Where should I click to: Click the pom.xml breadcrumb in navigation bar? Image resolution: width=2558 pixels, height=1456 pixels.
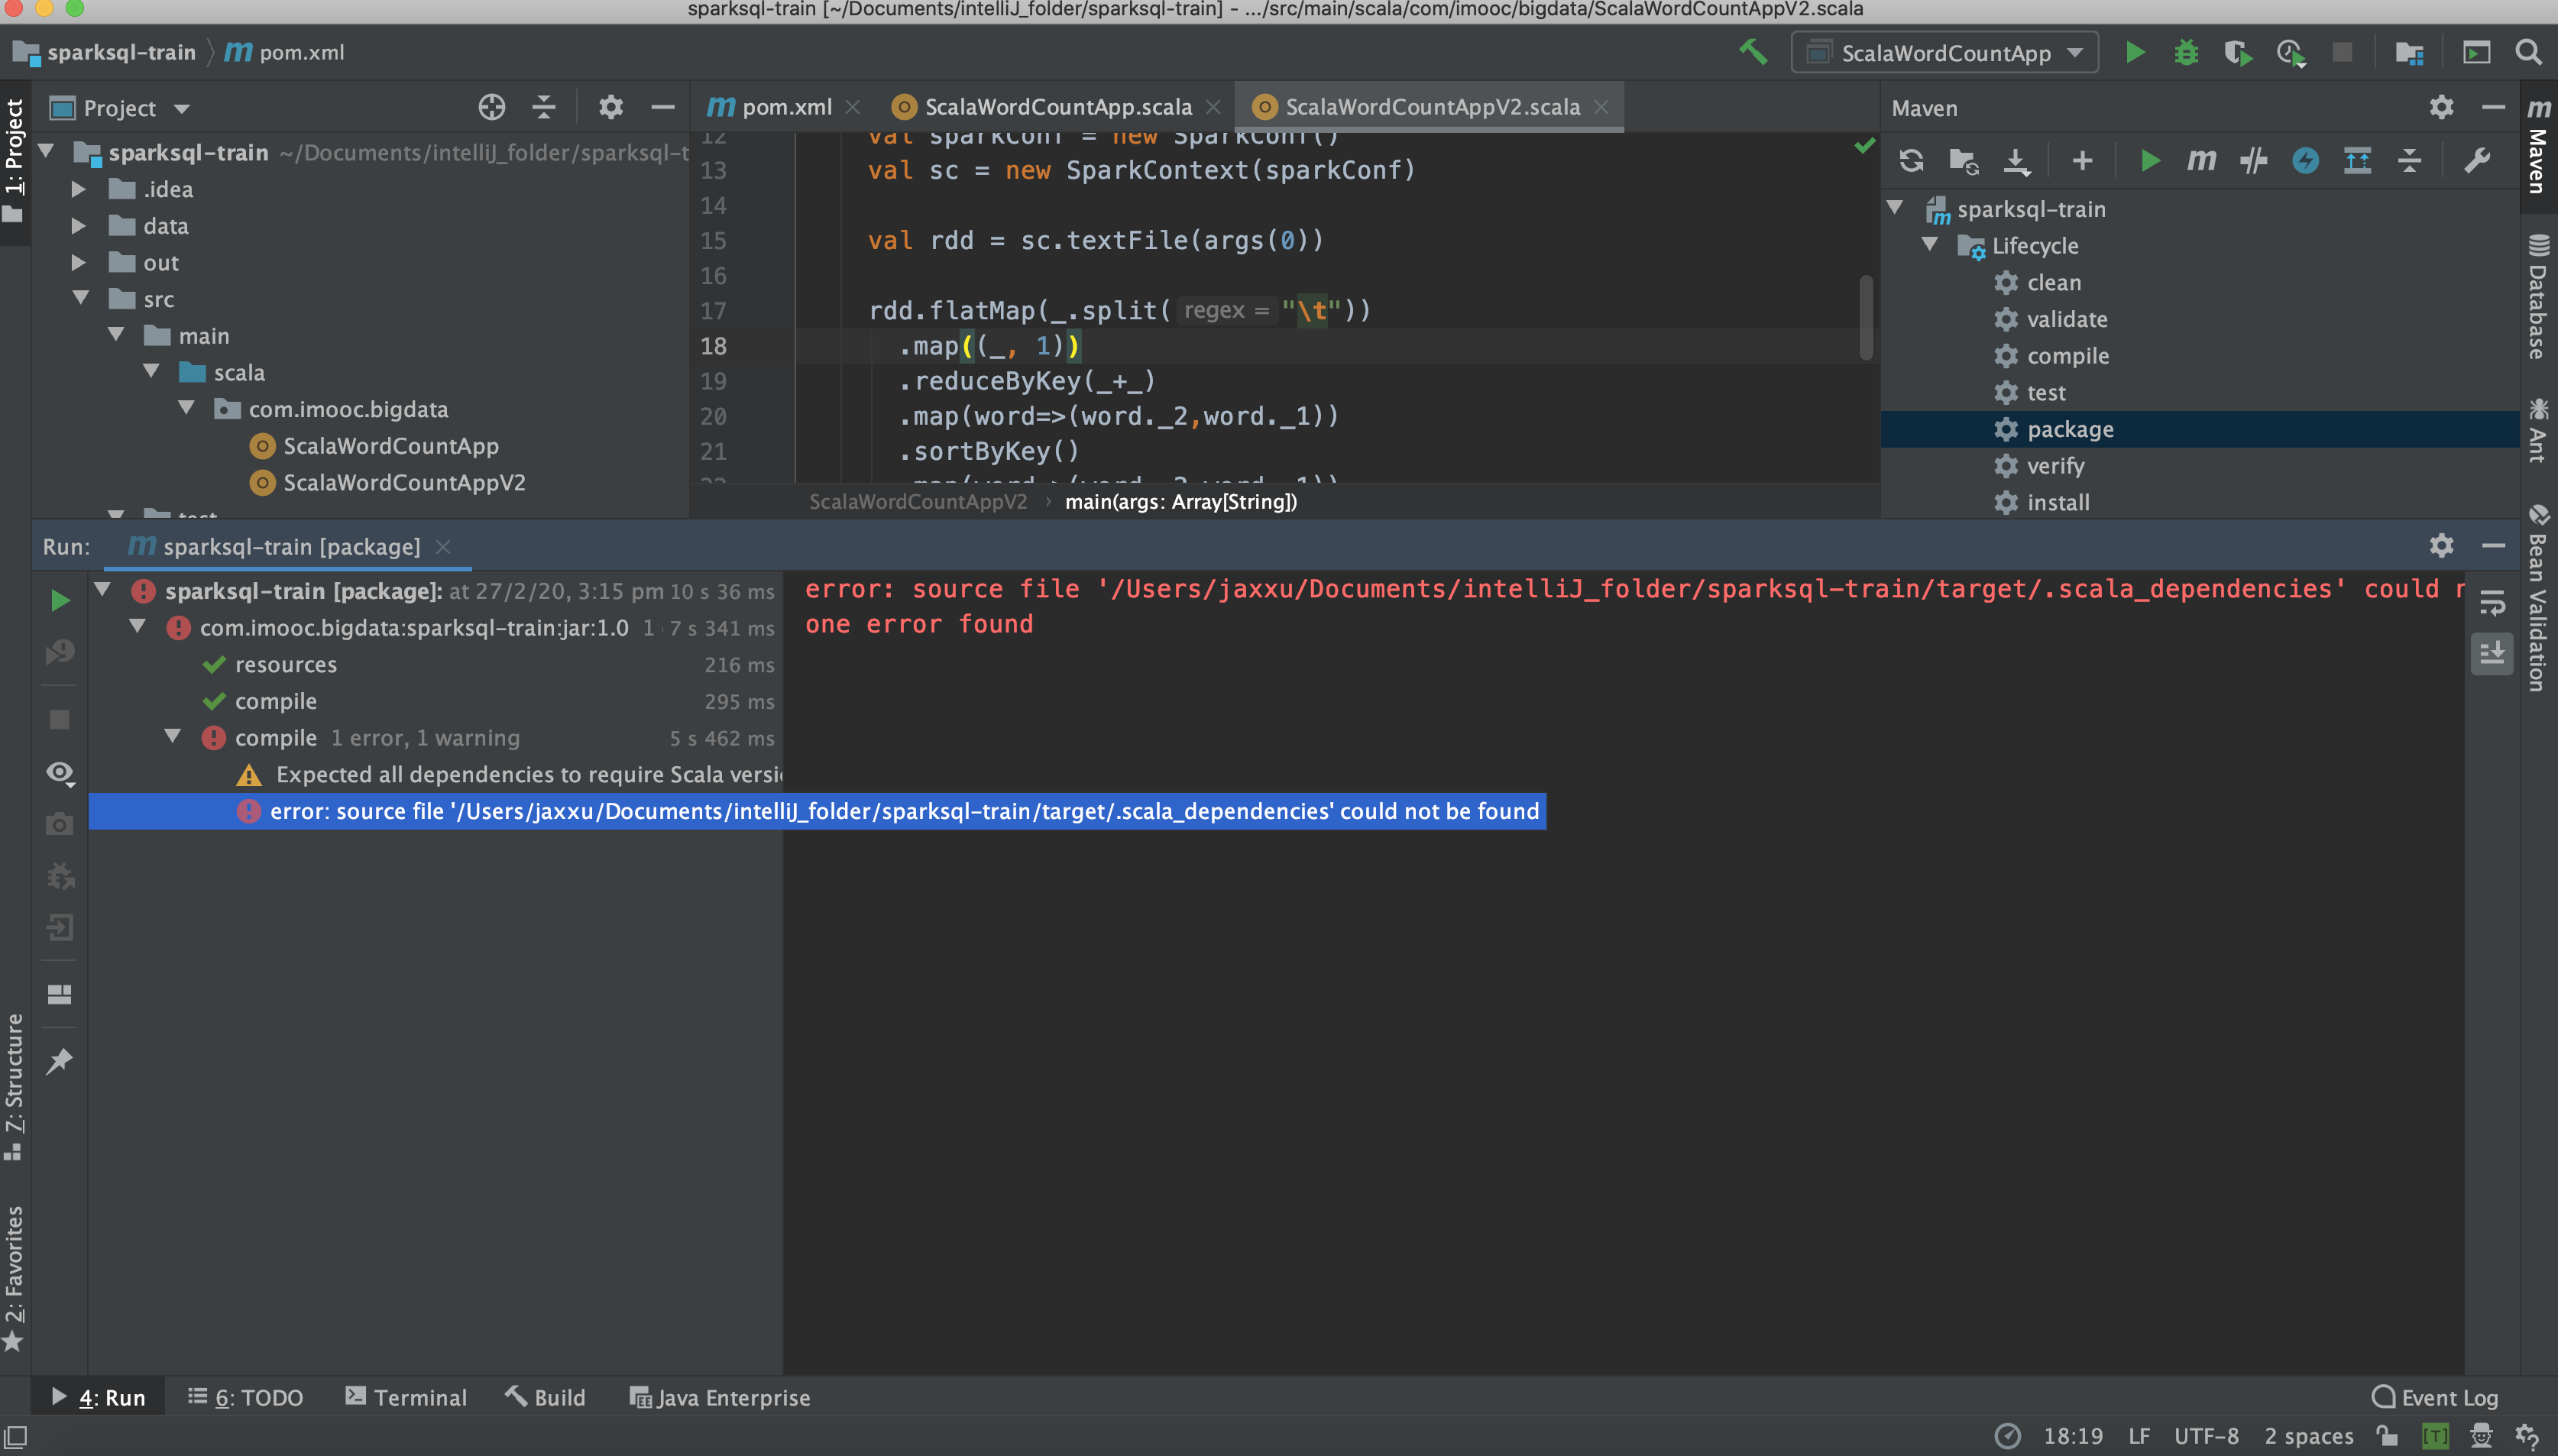pyautogui.click(x=285, y=52)
